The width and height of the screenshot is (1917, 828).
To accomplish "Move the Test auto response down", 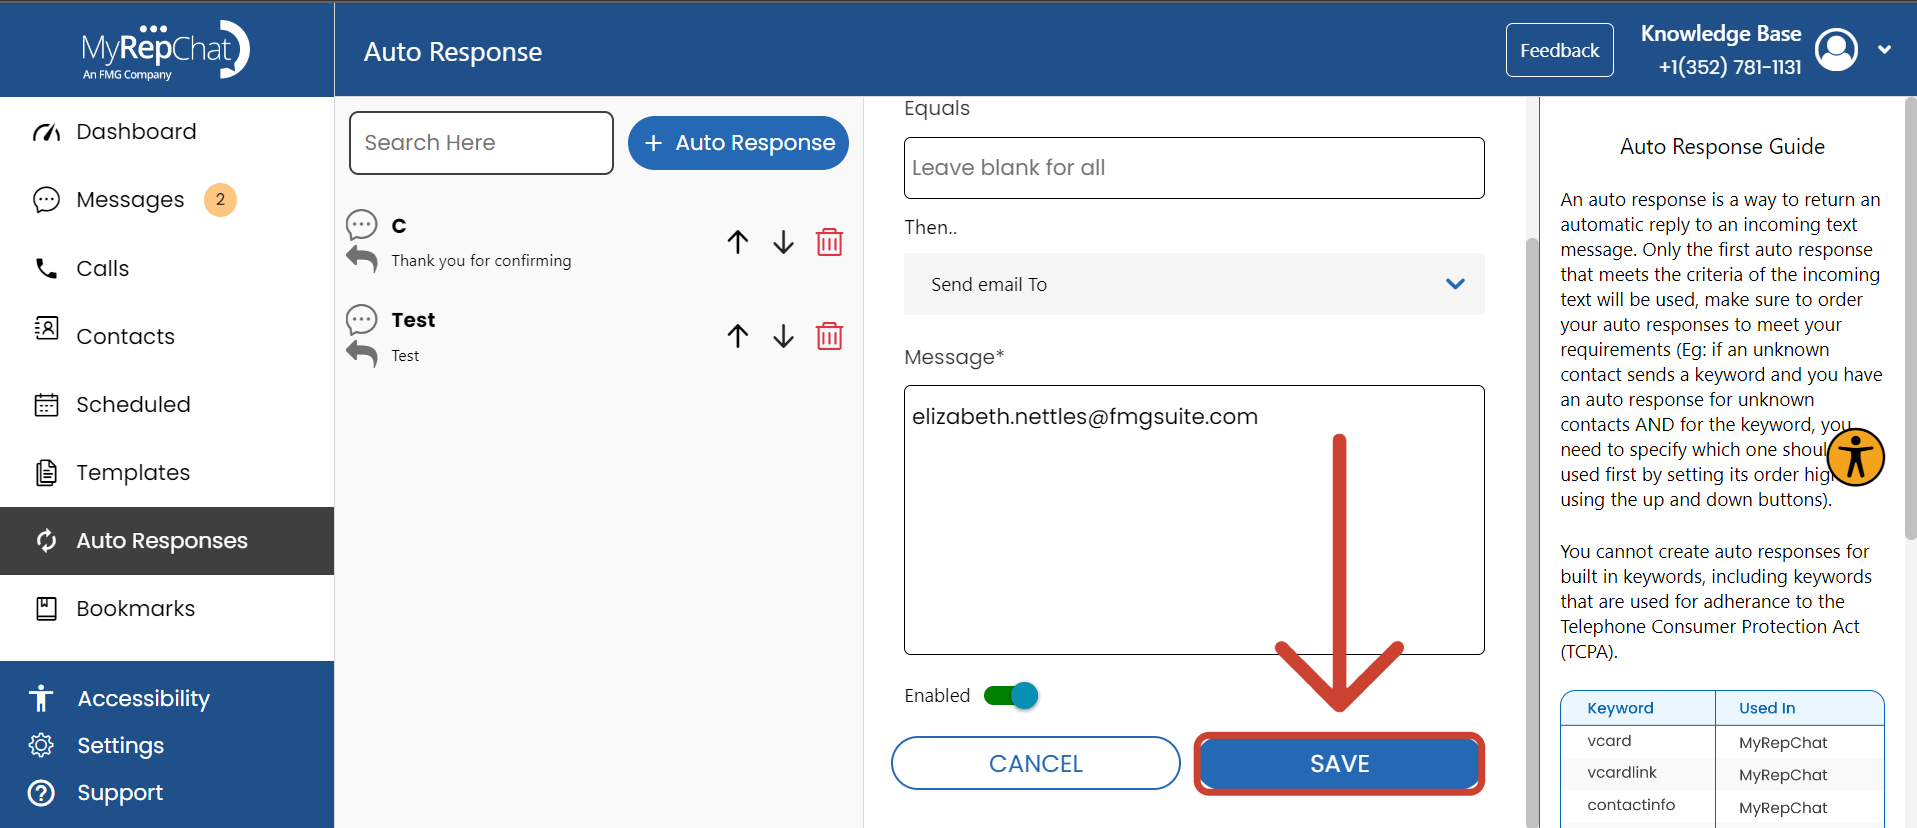I will tap(783, 336).
